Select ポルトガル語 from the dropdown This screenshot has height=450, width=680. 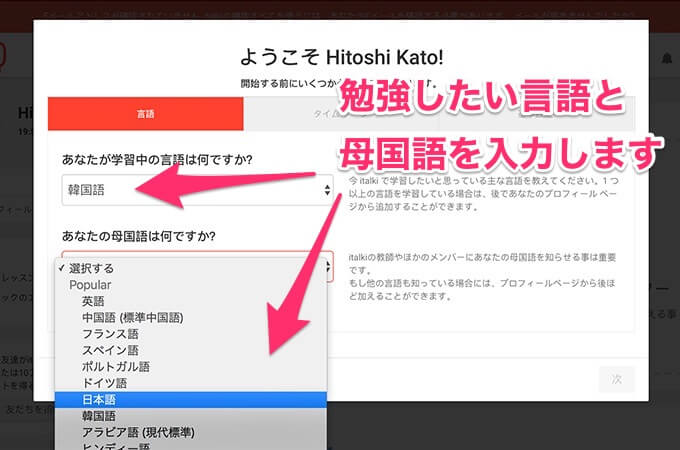click(191, 367)
